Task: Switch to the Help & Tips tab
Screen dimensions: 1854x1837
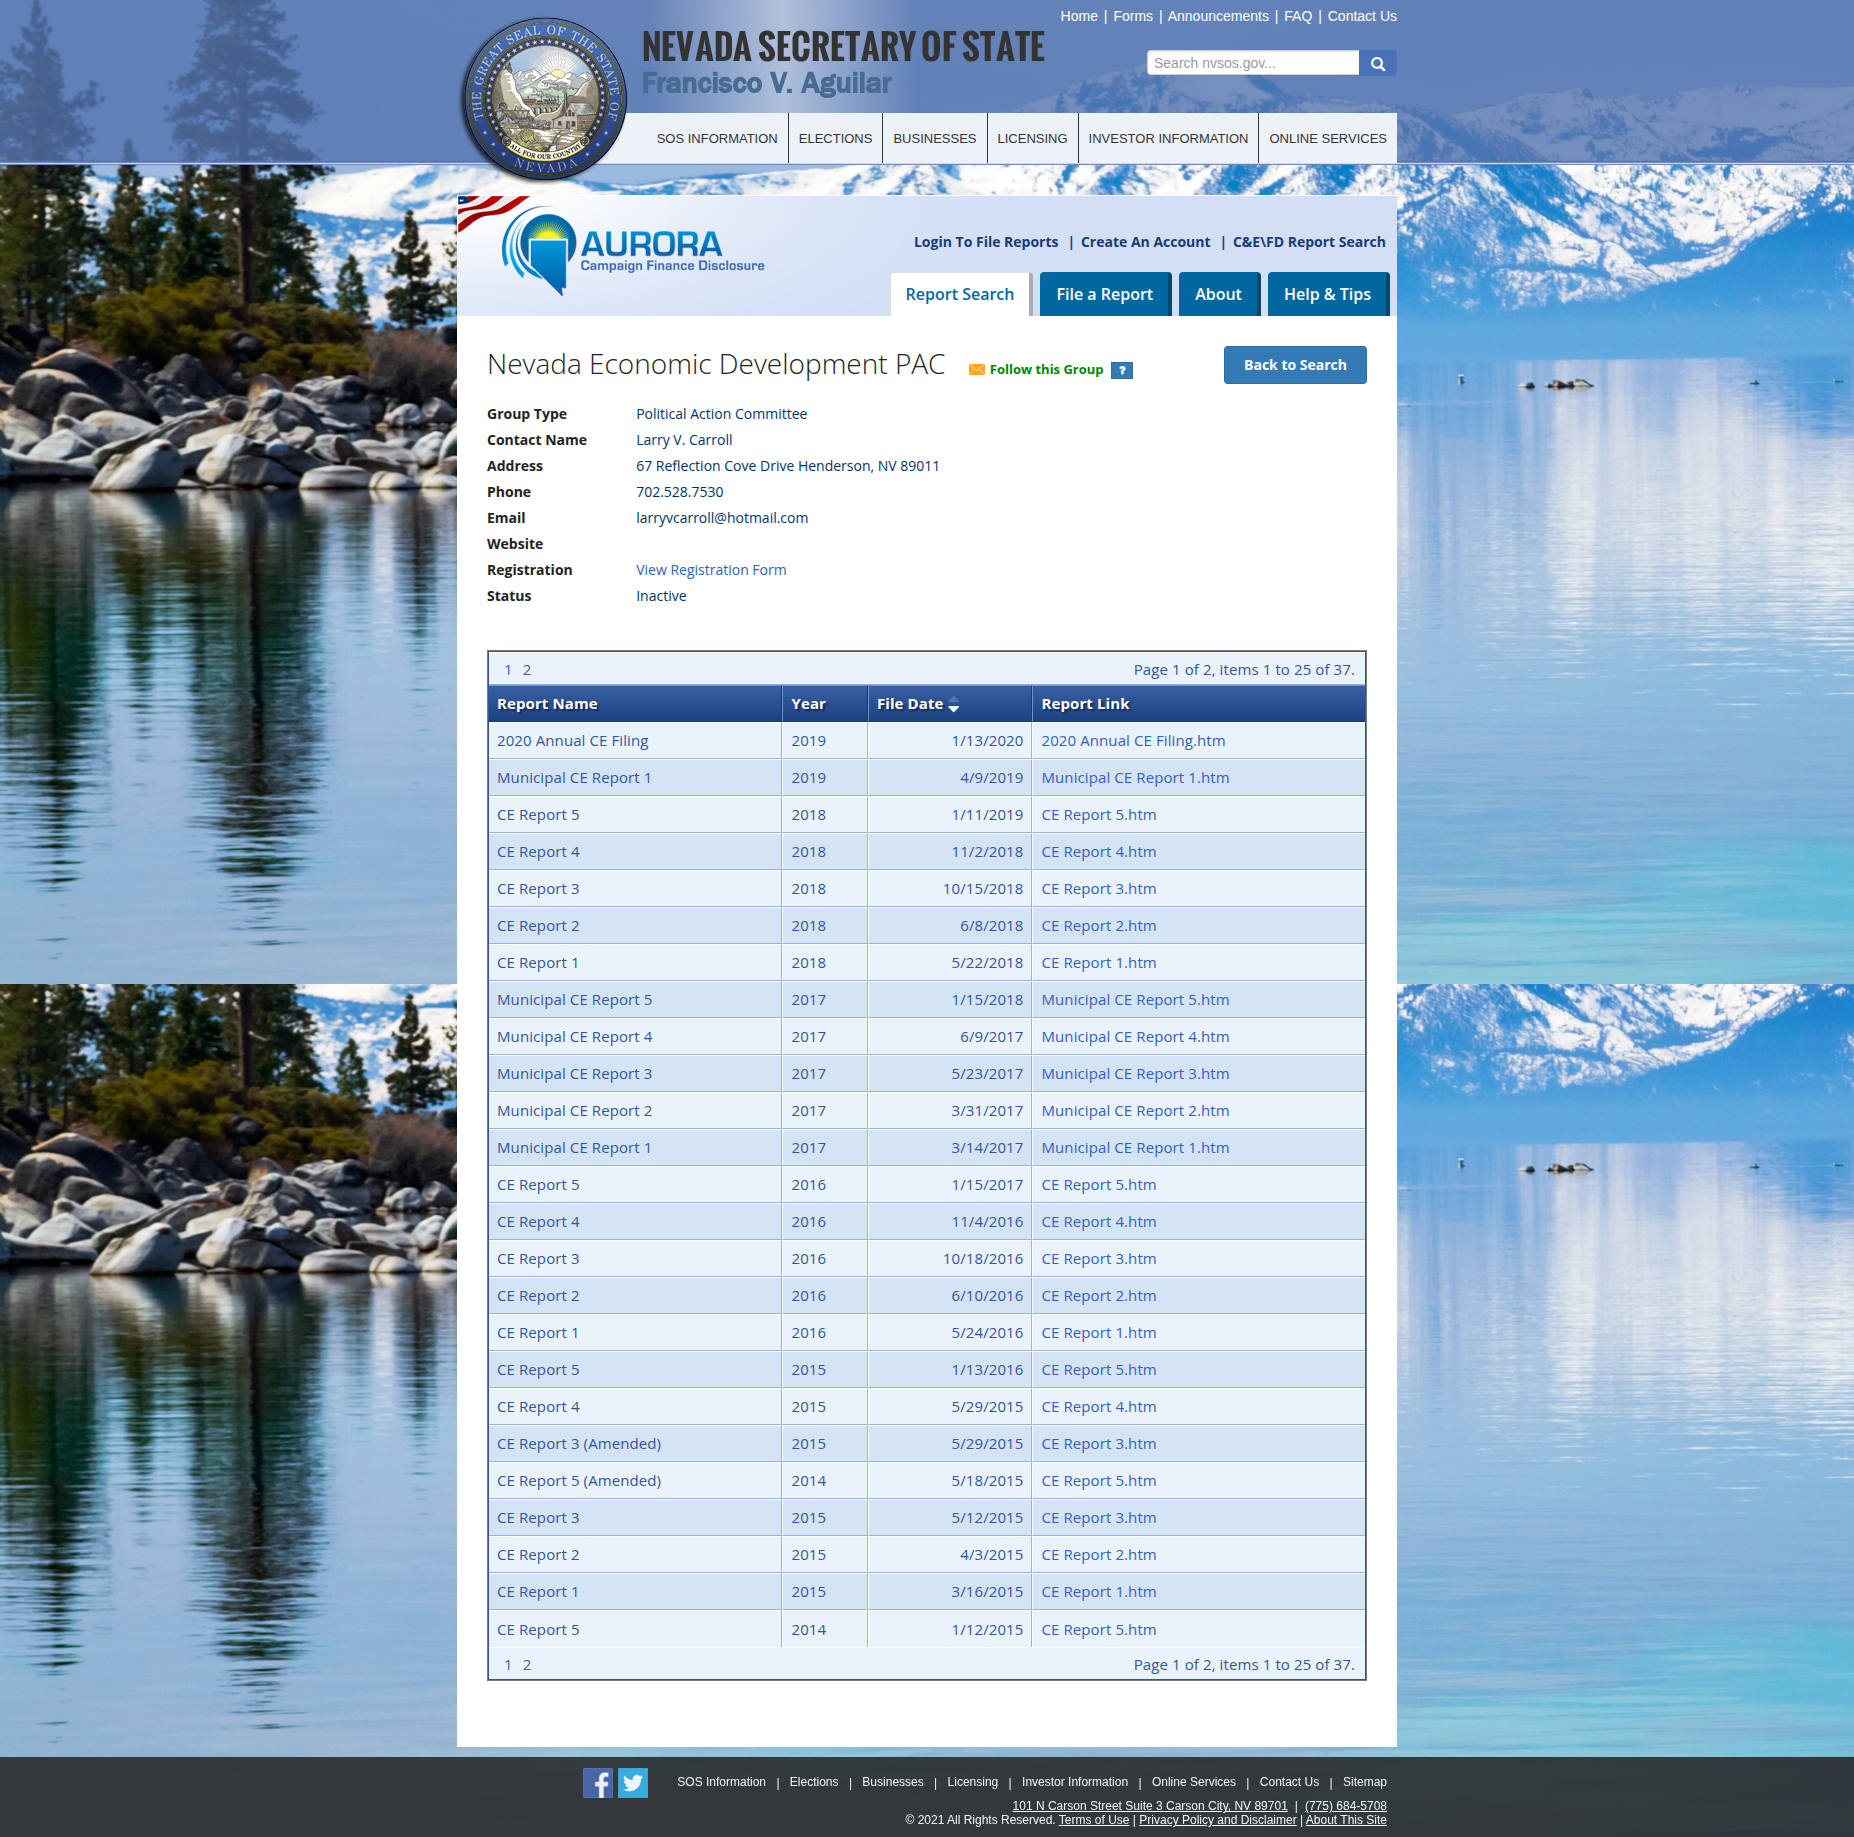Action: pyautogui.click(x=1327, y=294)
